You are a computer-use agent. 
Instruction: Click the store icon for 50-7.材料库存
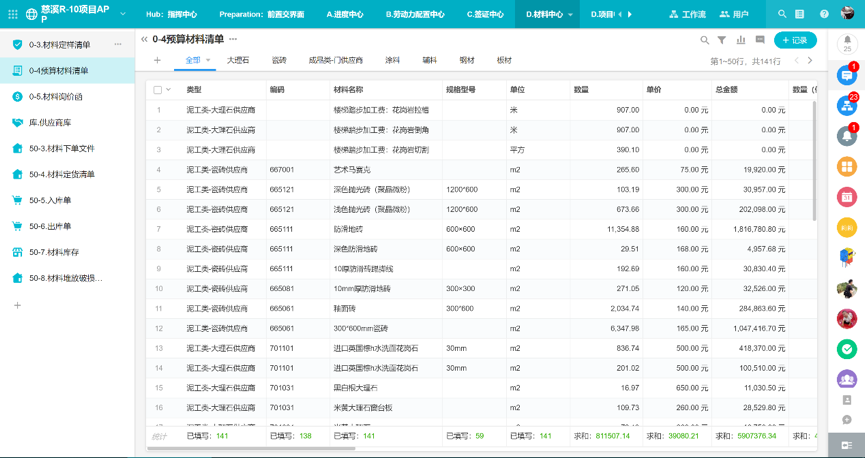point(18,252)
